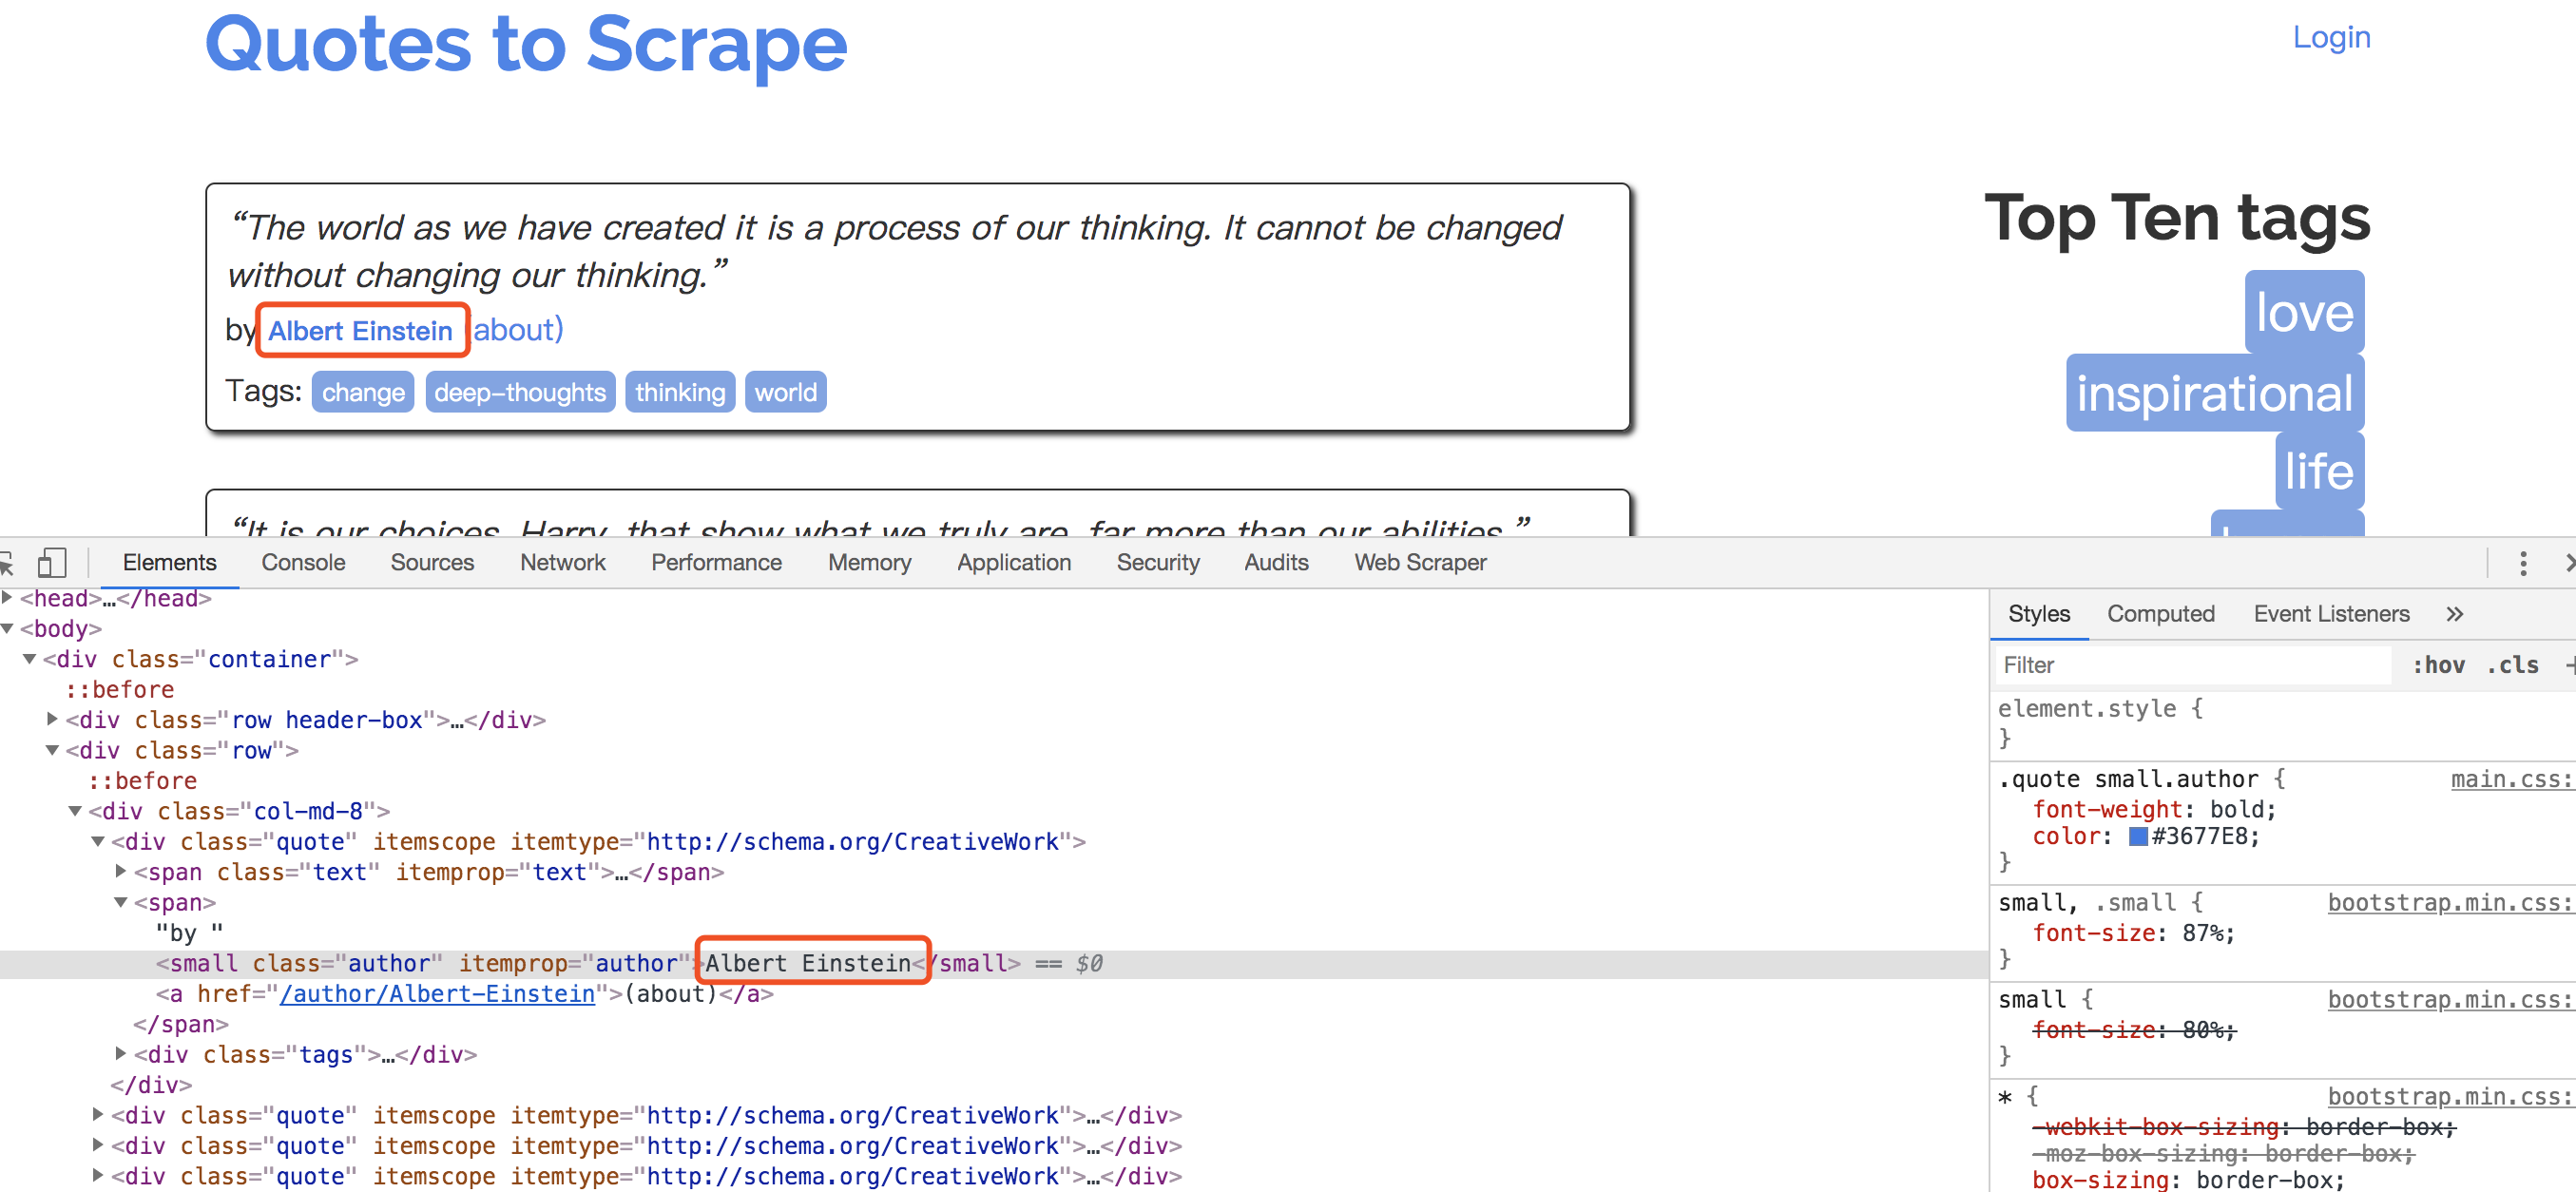Toggle the device toolbar icon

51,562
